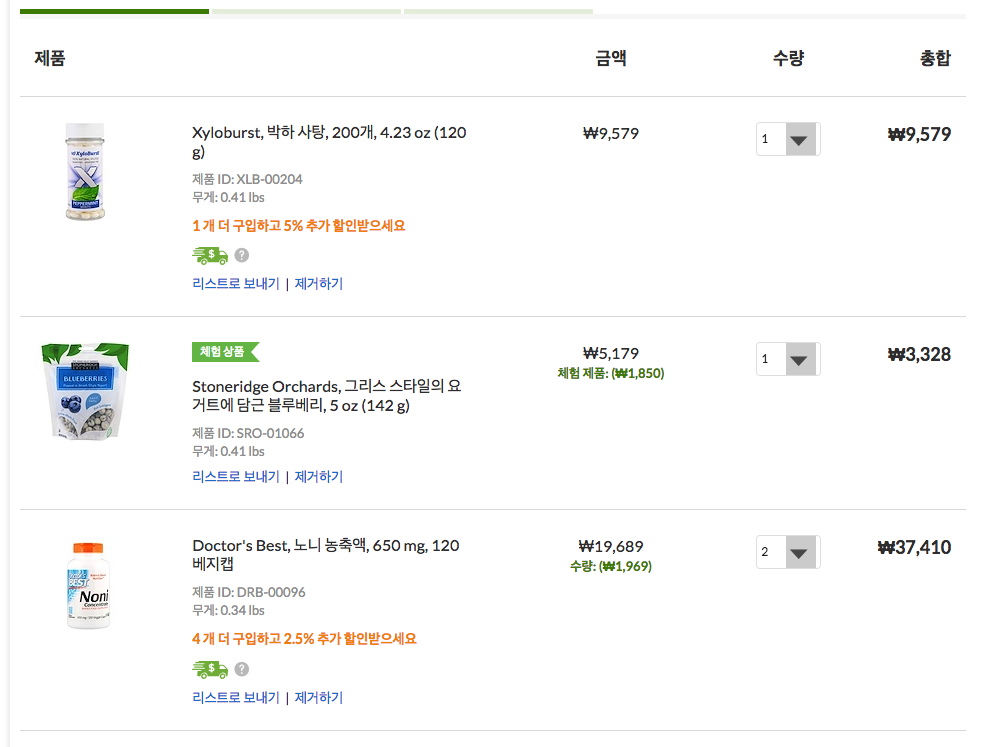Remove Stoneridge Orchards blueberries from cart

319,476
